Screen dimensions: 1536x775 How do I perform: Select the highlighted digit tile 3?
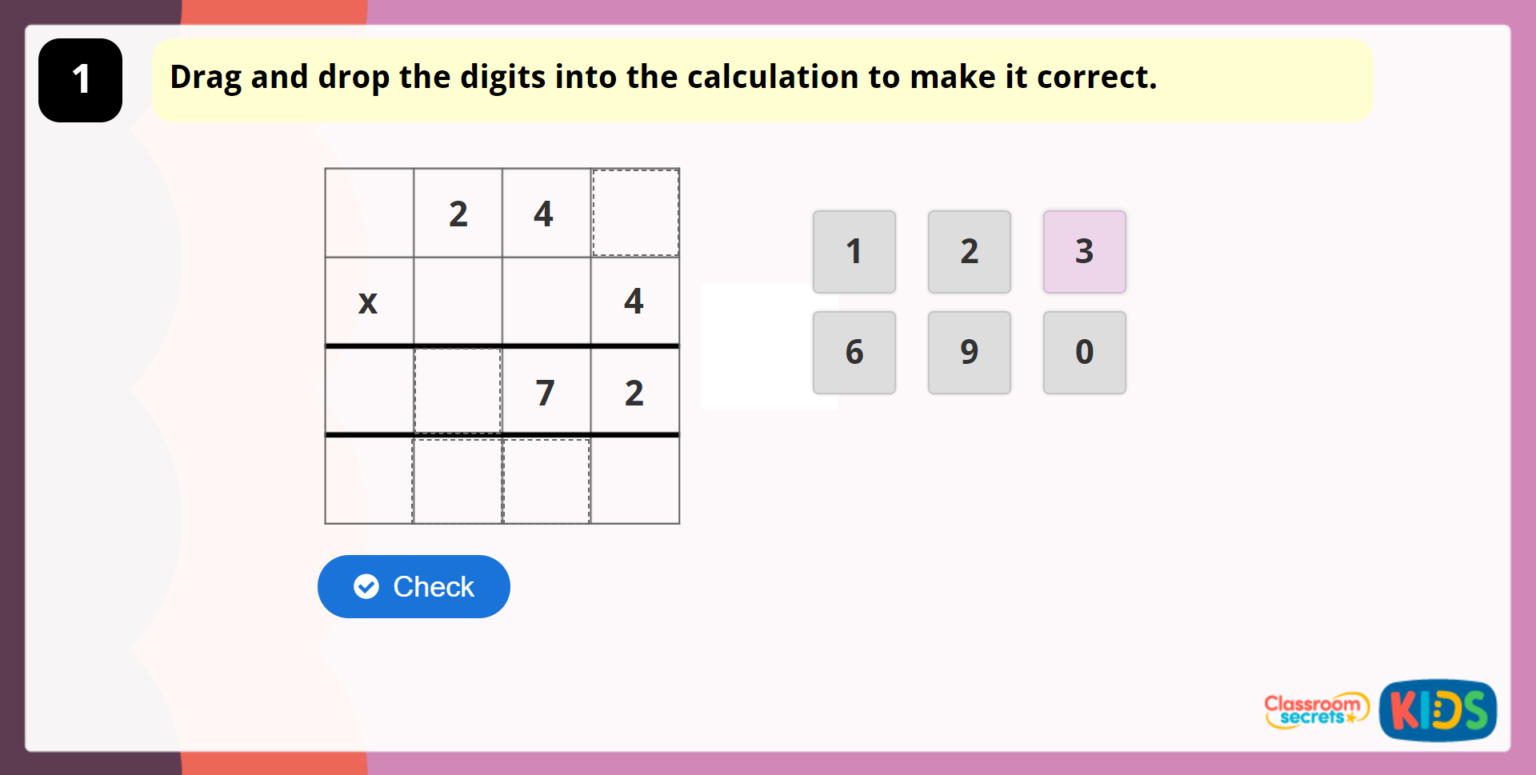1084,252
